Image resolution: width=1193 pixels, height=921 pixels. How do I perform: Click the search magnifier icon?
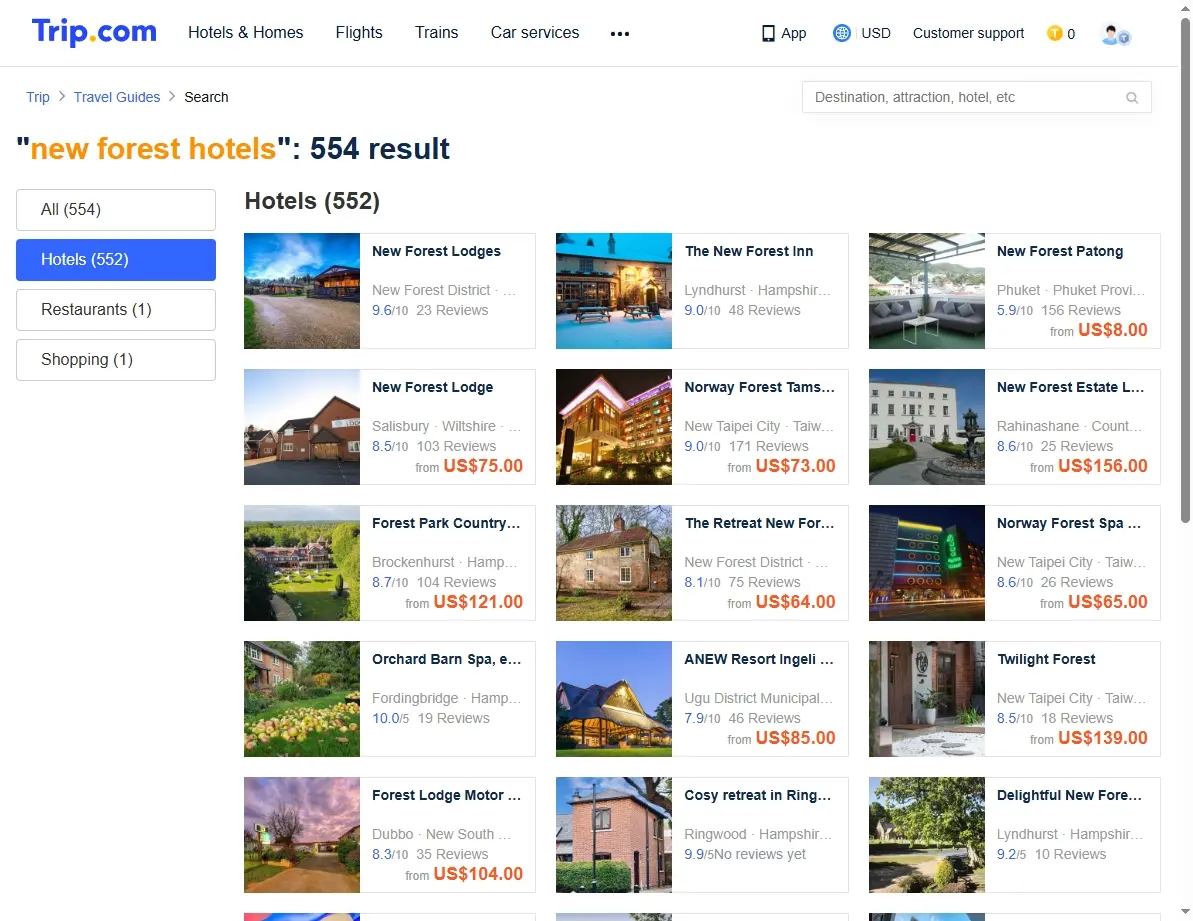point(1132,97)
